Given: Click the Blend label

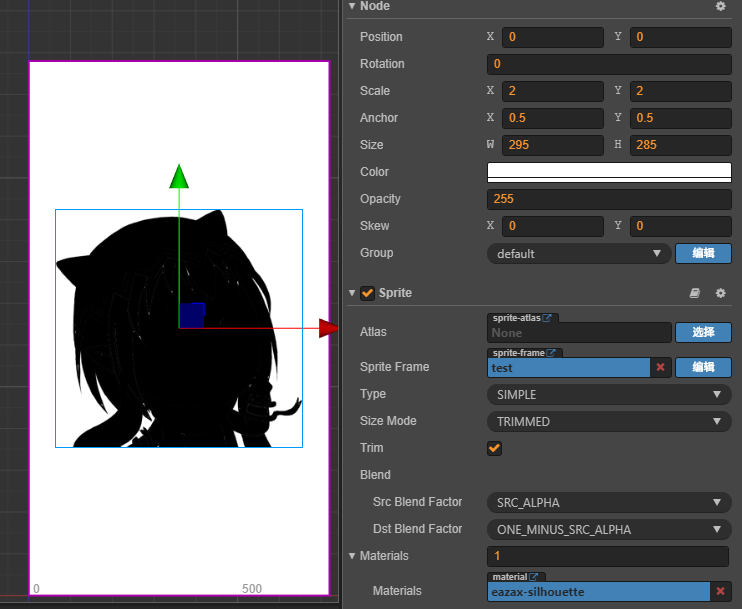Looking at the screenshot, I should coord(375,475).
